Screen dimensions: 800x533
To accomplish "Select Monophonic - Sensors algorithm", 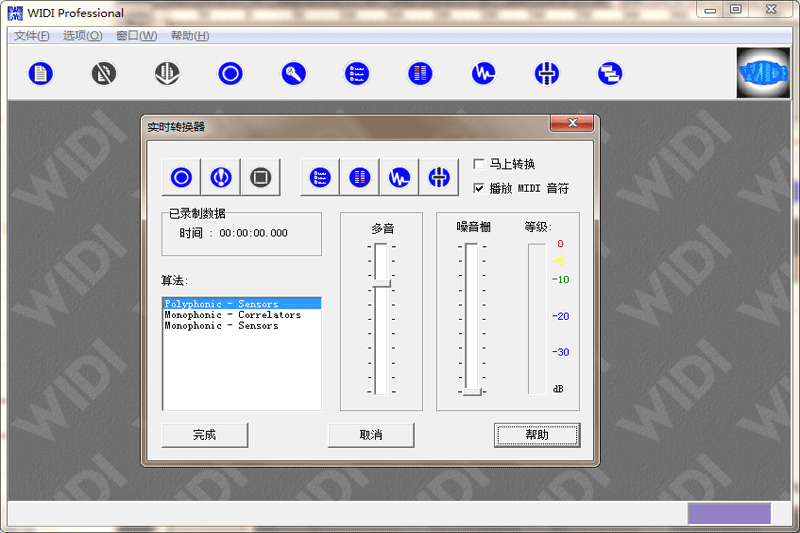I will click(x=241, y=325).
